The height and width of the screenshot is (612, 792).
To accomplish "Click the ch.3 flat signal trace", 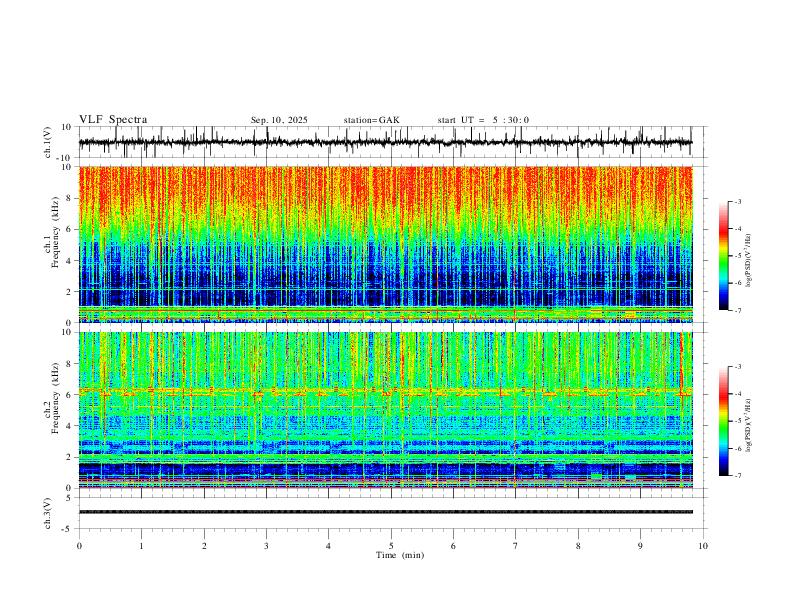I will (x=385, y=512).
